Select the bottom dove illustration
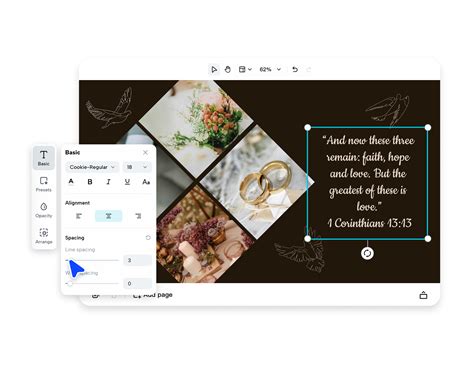This screenshot has height=379, width=474. (301, 252)
